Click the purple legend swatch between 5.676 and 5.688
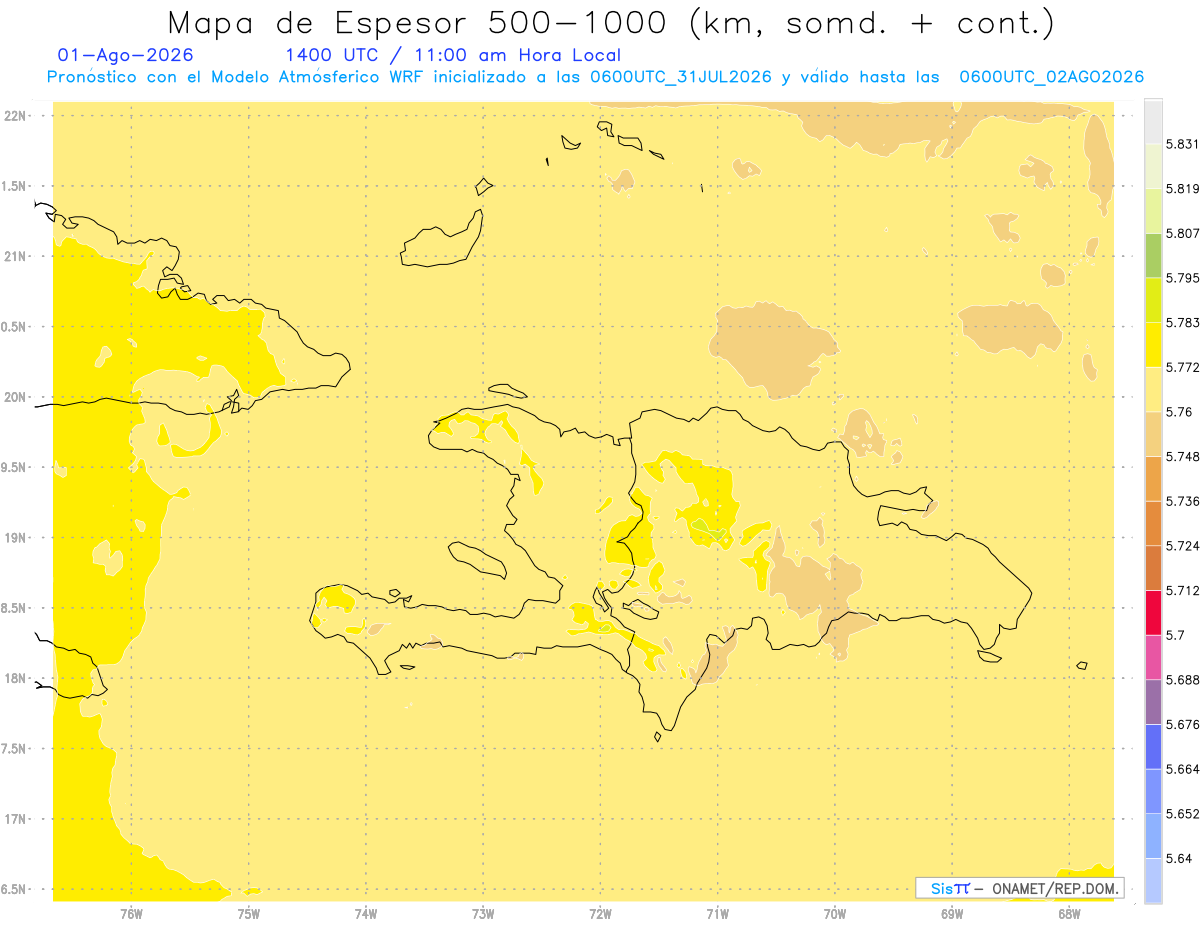Viewport: 1200px width, 927px height. 1154,702
